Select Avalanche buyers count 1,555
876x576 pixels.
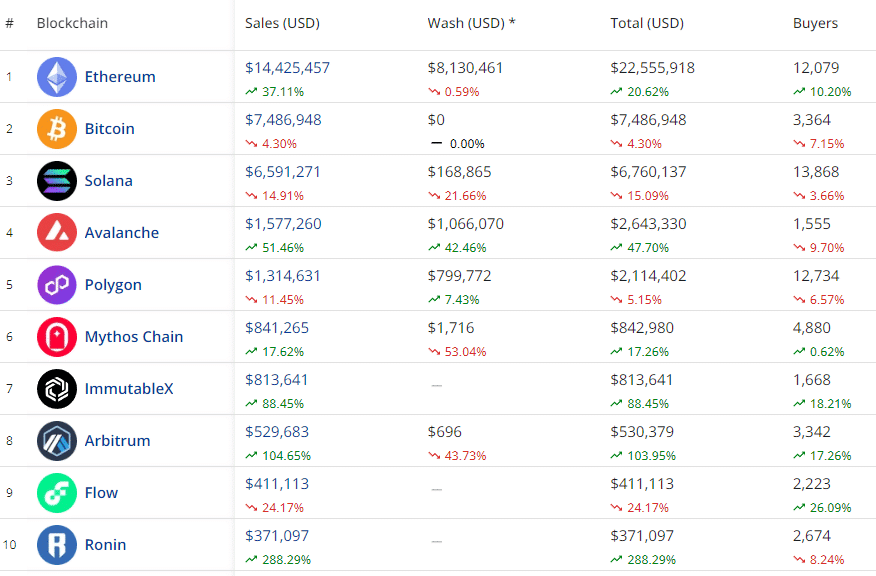(x=812, y=223)
